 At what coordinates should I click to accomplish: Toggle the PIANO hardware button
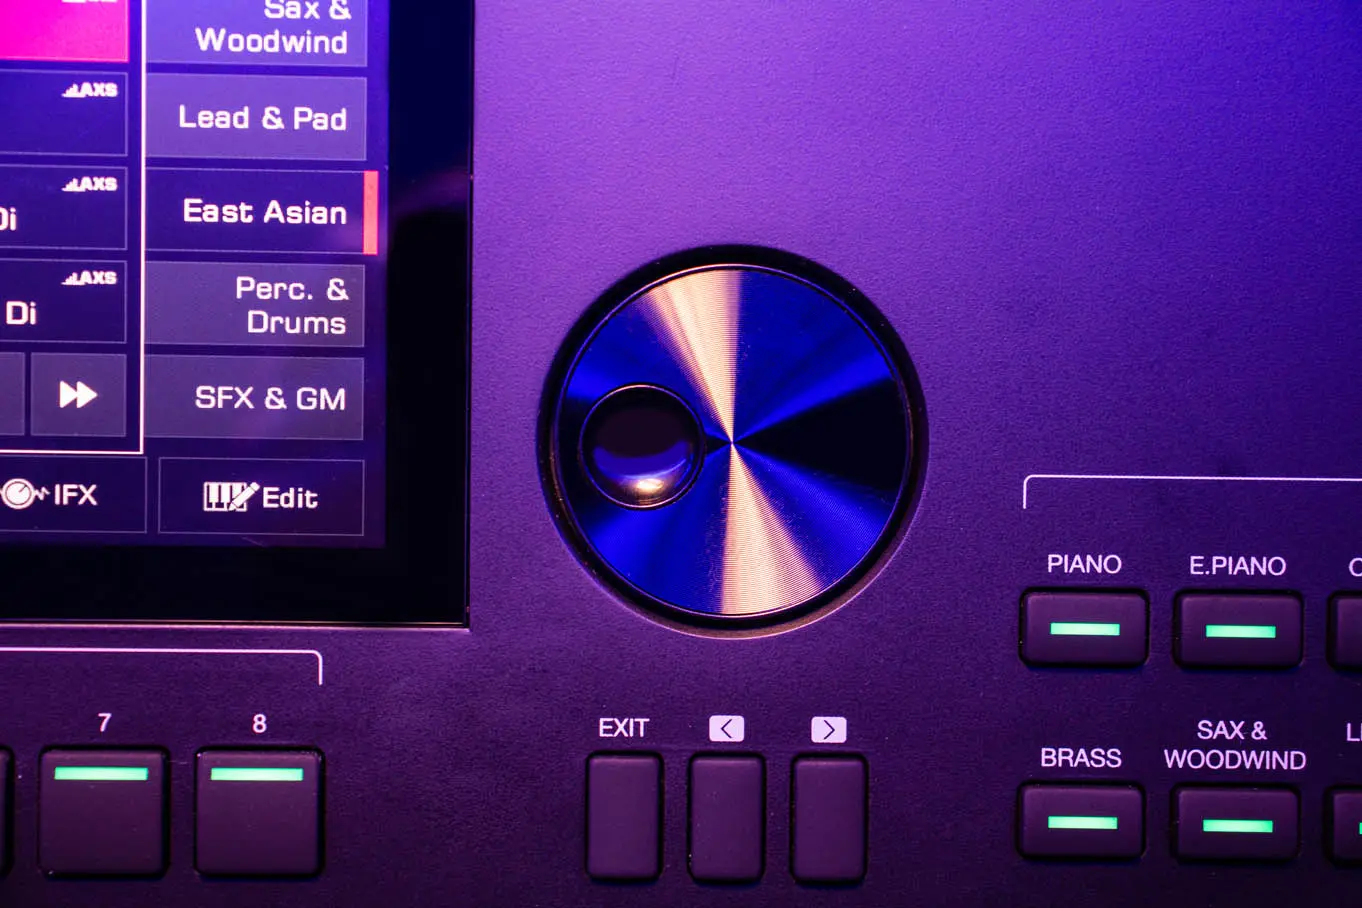(x=1084, y=630)
